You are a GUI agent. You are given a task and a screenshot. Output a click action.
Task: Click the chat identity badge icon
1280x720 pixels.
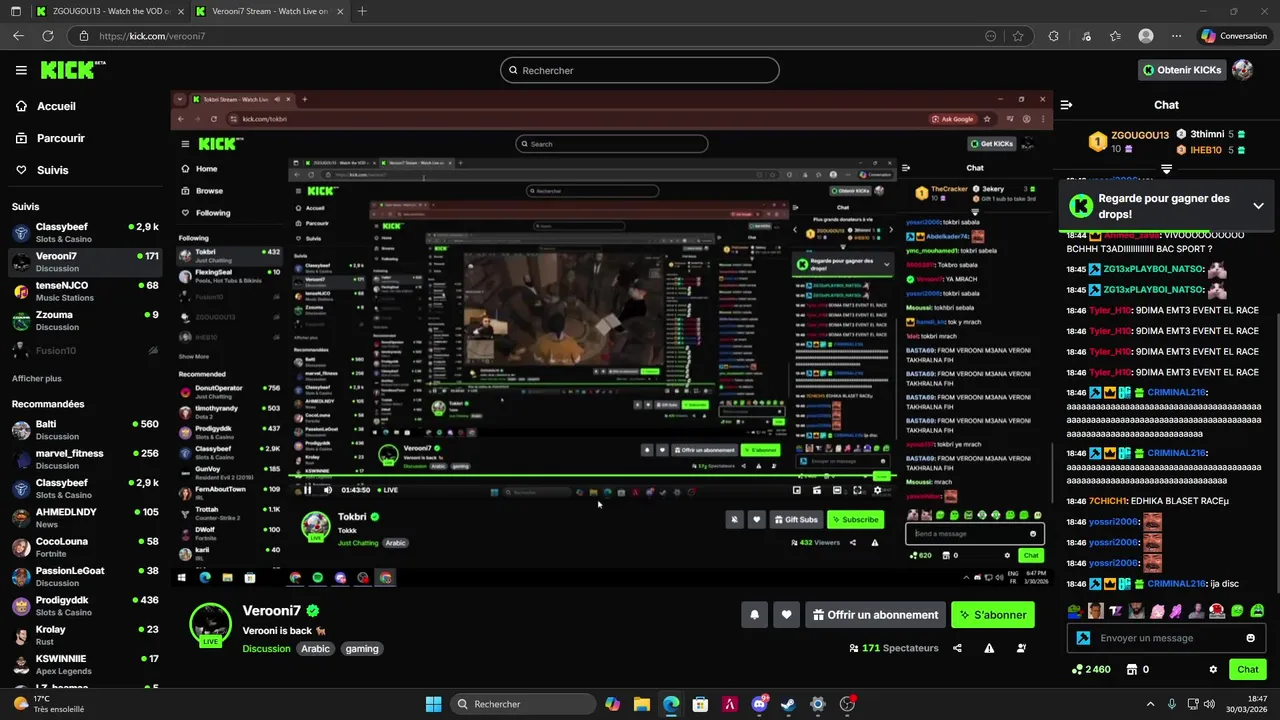pyautogui.click(x=1083, y=638)
